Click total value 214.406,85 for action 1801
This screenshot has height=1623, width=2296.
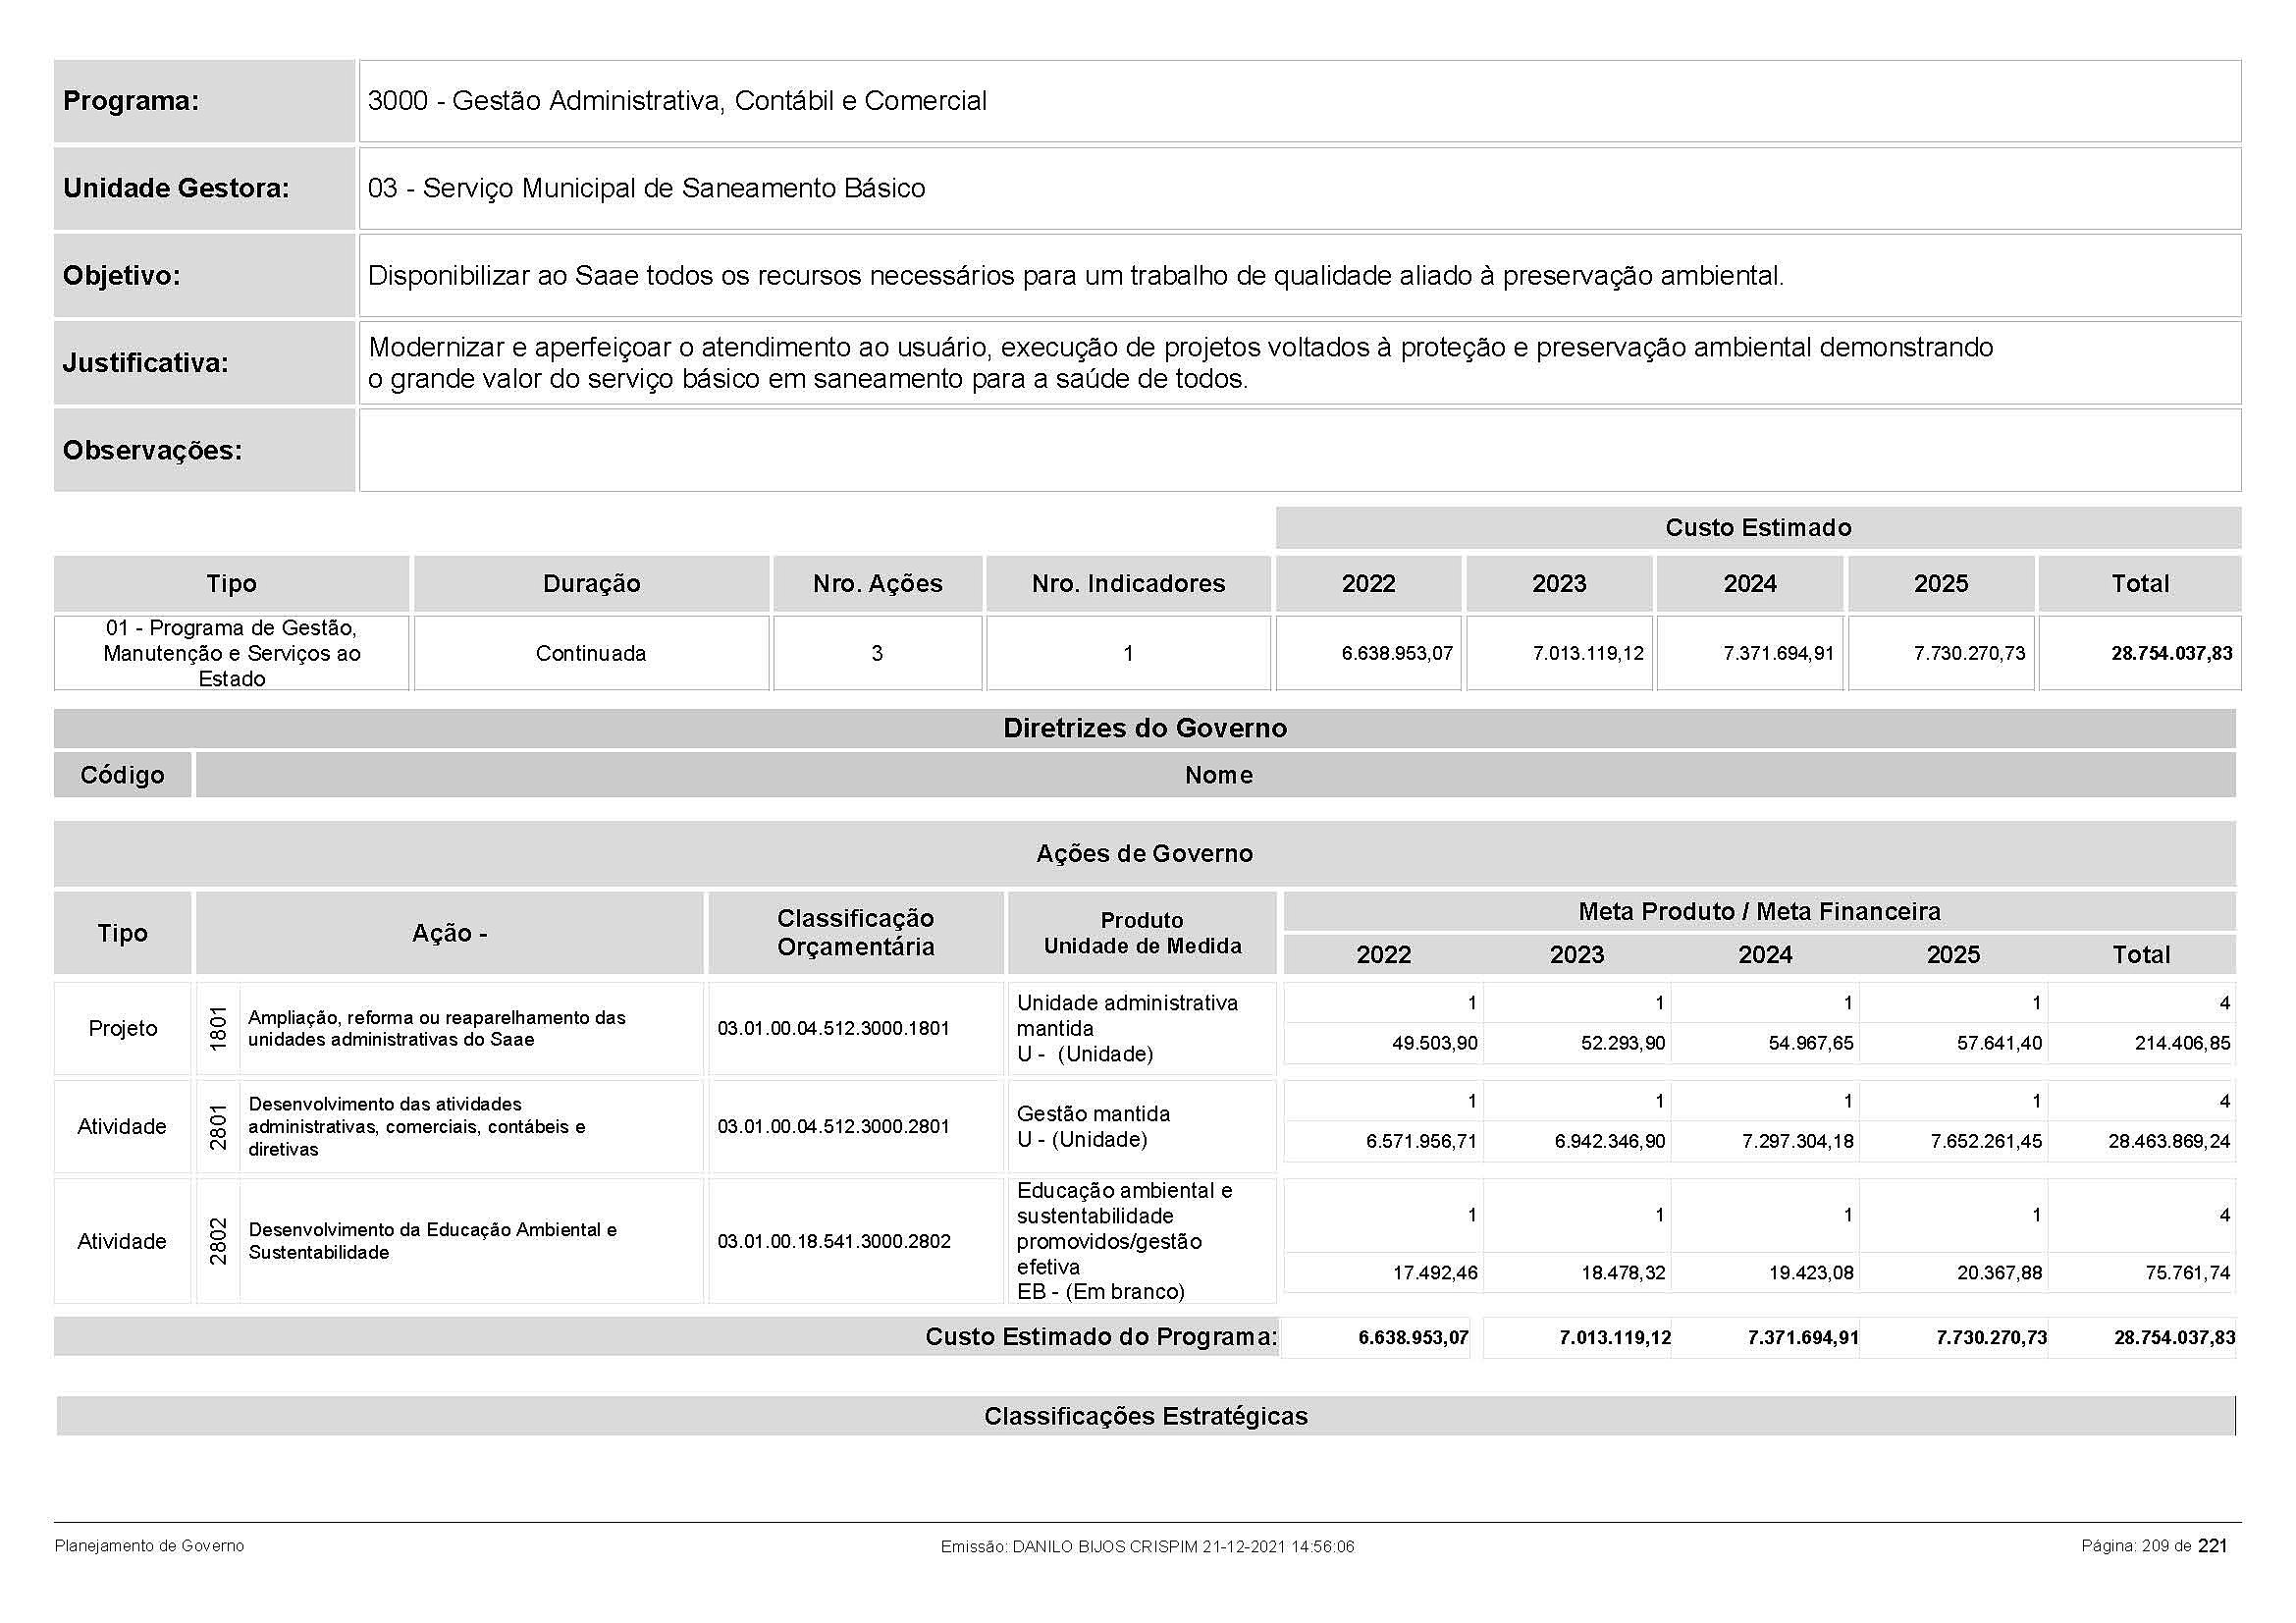pyautogui.click(x=2182, y=1044)
